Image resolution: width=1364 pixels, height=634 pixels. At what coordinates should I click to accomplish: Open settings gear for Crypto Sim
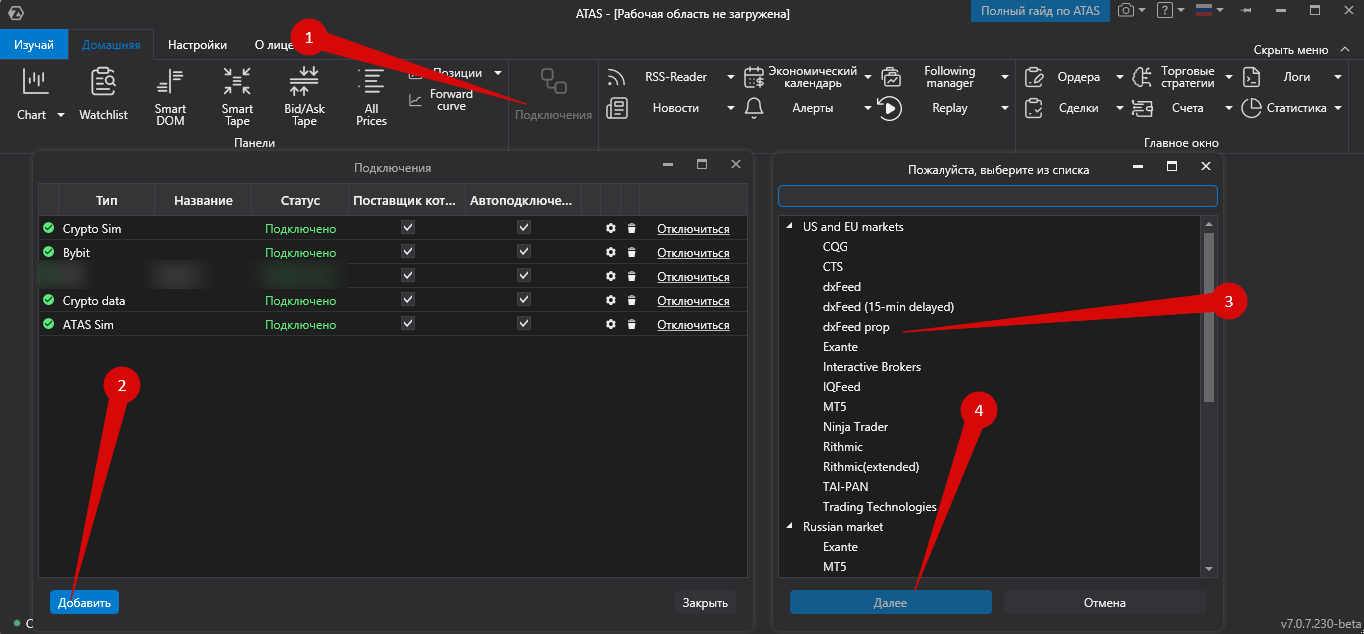pos(611,229)
